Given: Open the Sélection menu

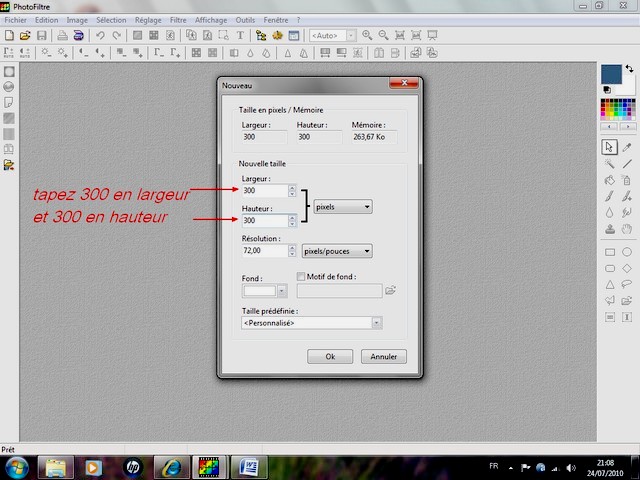Looking at the screenshot, I should click(x=111, y=20).
